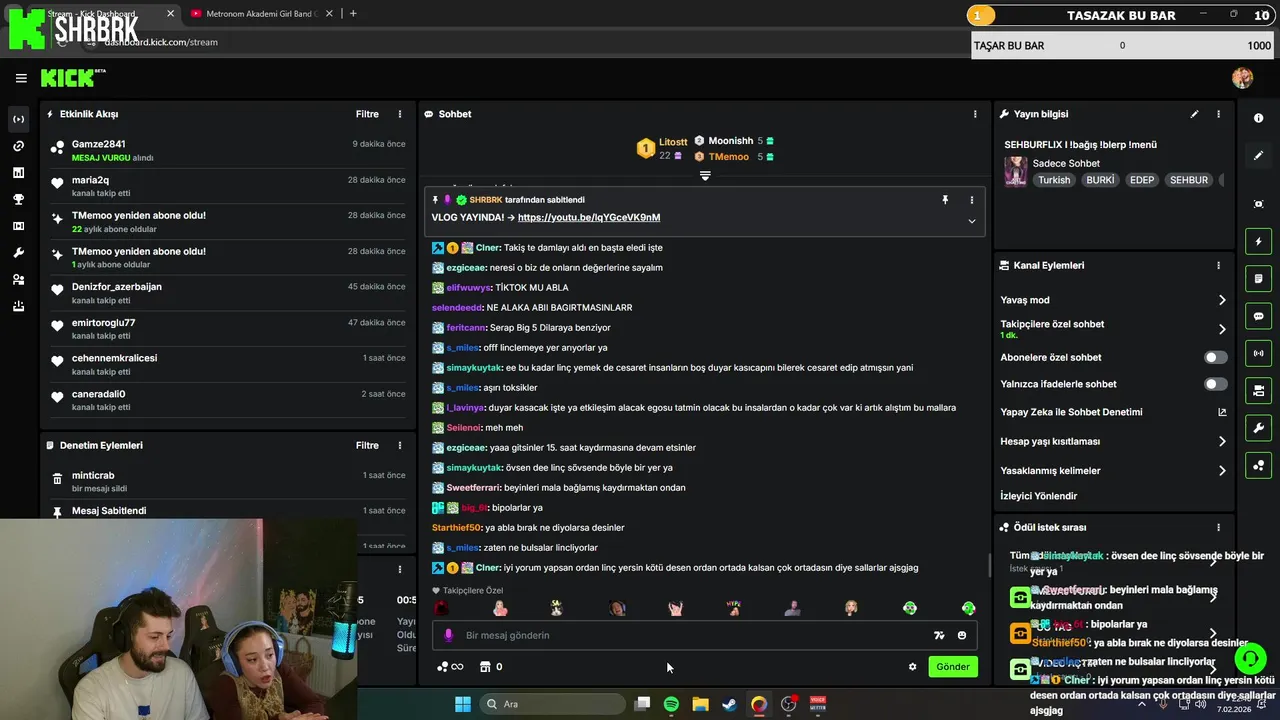
Task: Open pinned message three-dot options
Action: (x=971, y=200)
